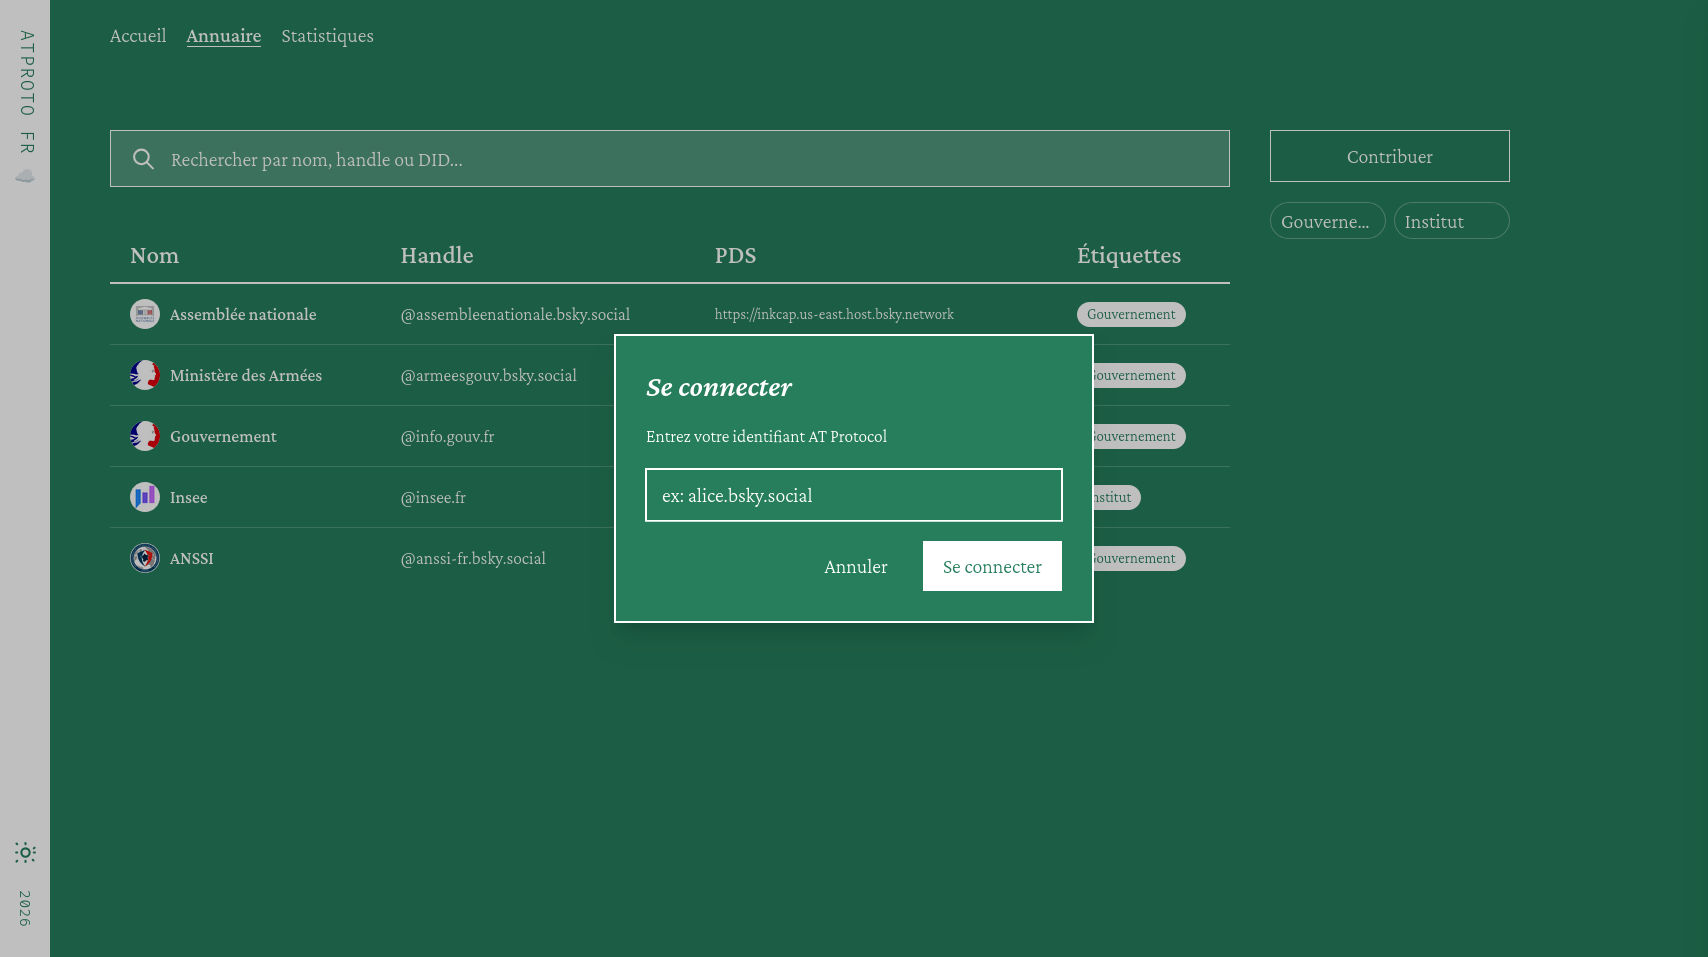Click the Assemblée nationale avatar logo
Image resolution: width=1708 pixels, height=957 pixels.
[144, 313]
